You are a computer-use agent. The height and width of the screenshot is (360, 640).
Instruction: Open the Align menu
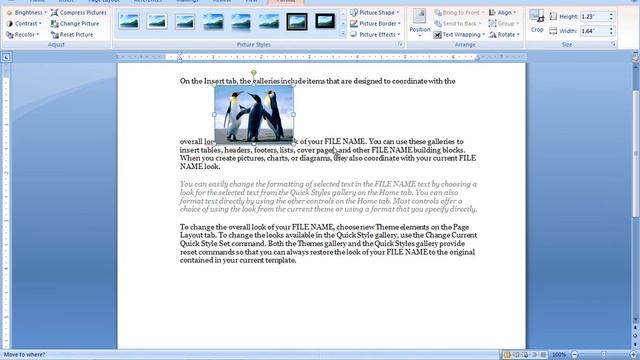(502, 13)
